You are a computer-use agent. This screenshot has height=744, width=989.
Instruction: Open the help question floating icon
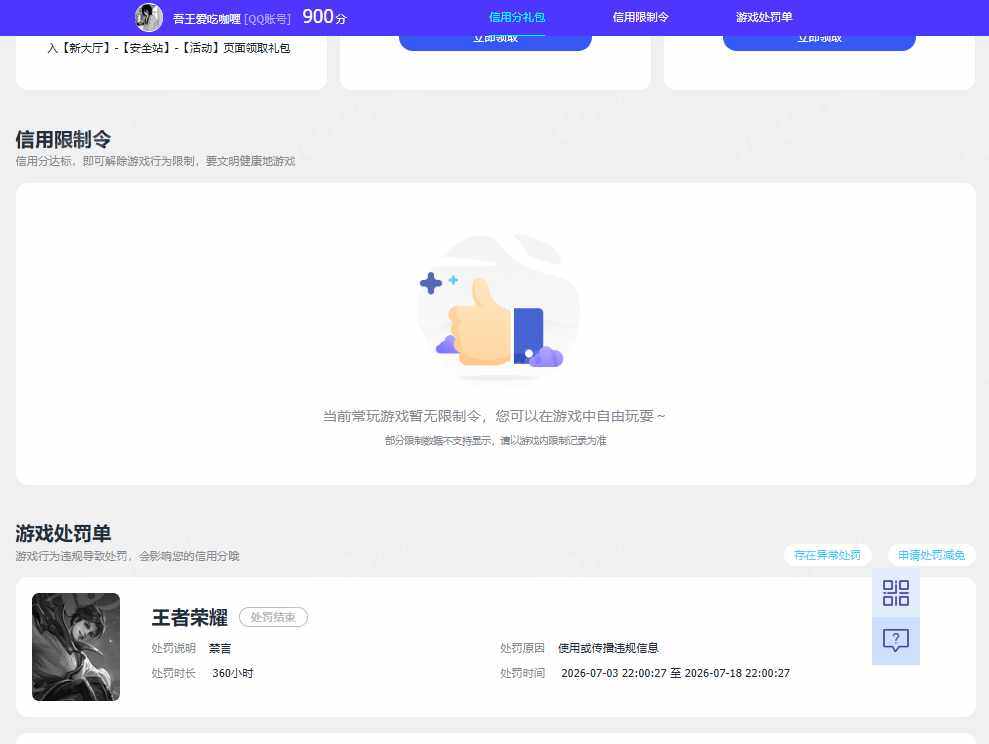coord(896,641)
